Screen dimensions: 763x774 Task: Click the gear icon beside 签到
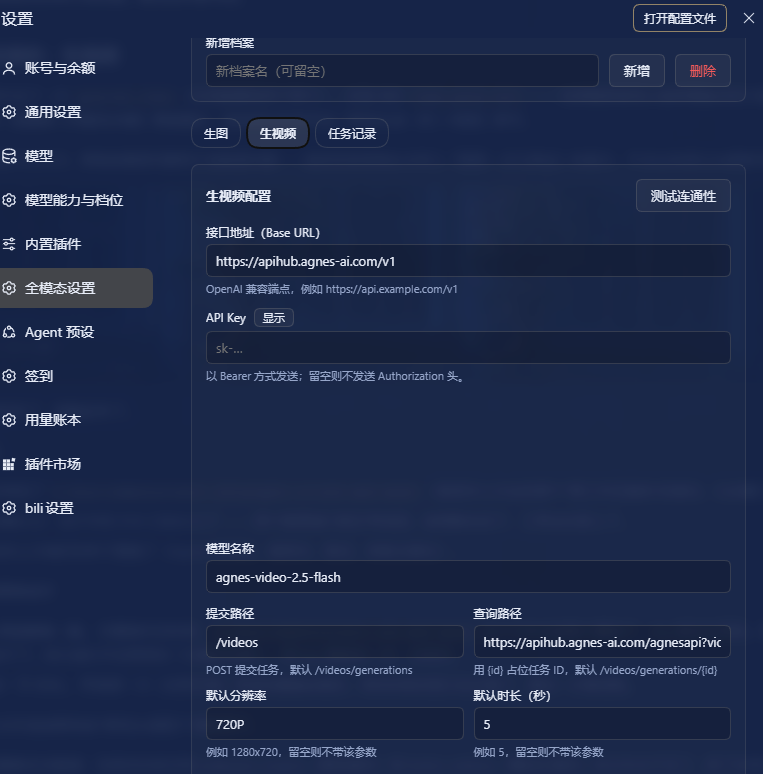(9, 376)
